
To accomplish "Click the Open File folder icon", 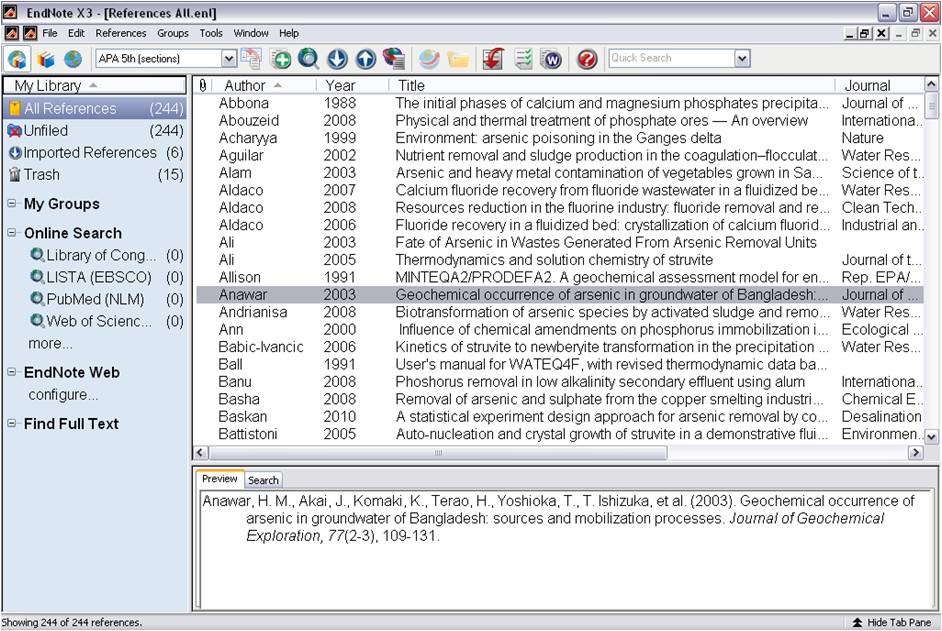I will pos(458,59).
